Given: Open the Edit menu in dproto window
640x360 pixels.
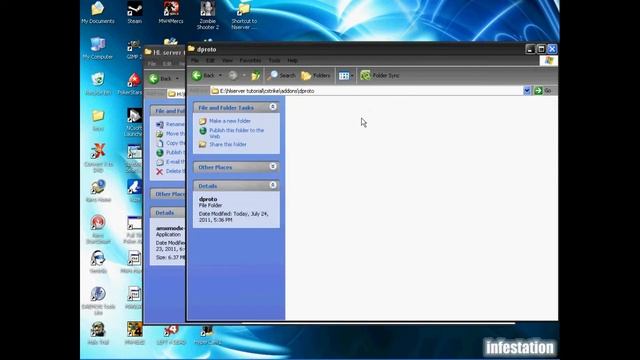Looking at the screenshot, I should click(210, 60).
